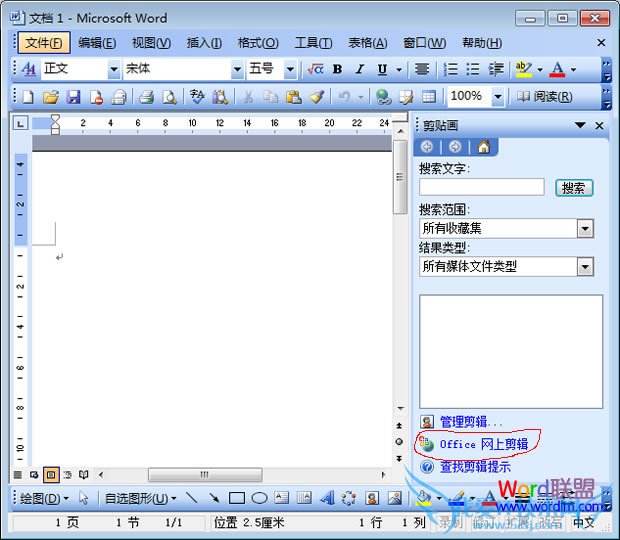Click the Undo arrow icon

tap(344, 96)
